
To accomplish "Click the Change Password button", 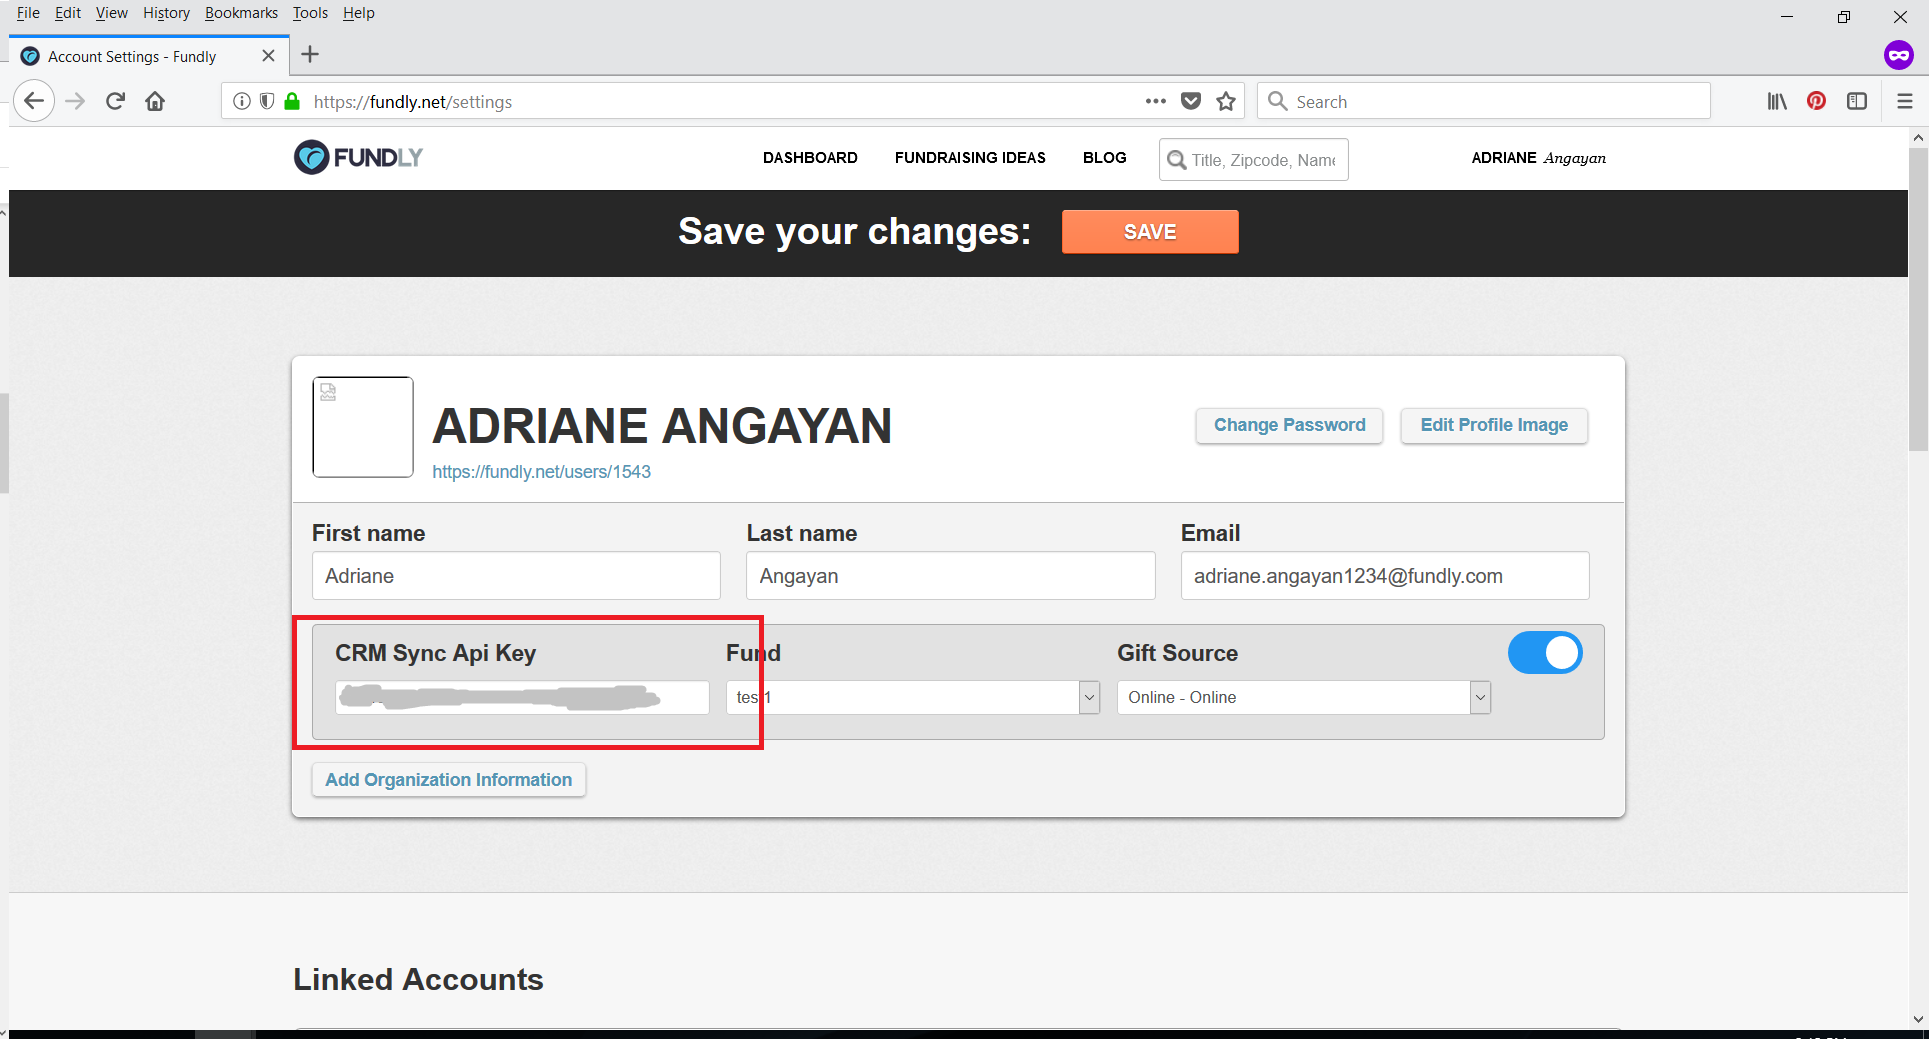I will [1289, 425].
